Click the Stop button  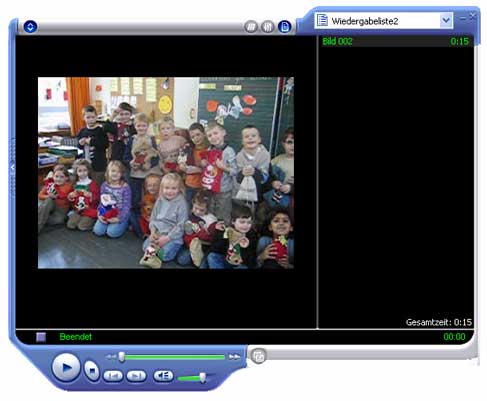[92, 370]
